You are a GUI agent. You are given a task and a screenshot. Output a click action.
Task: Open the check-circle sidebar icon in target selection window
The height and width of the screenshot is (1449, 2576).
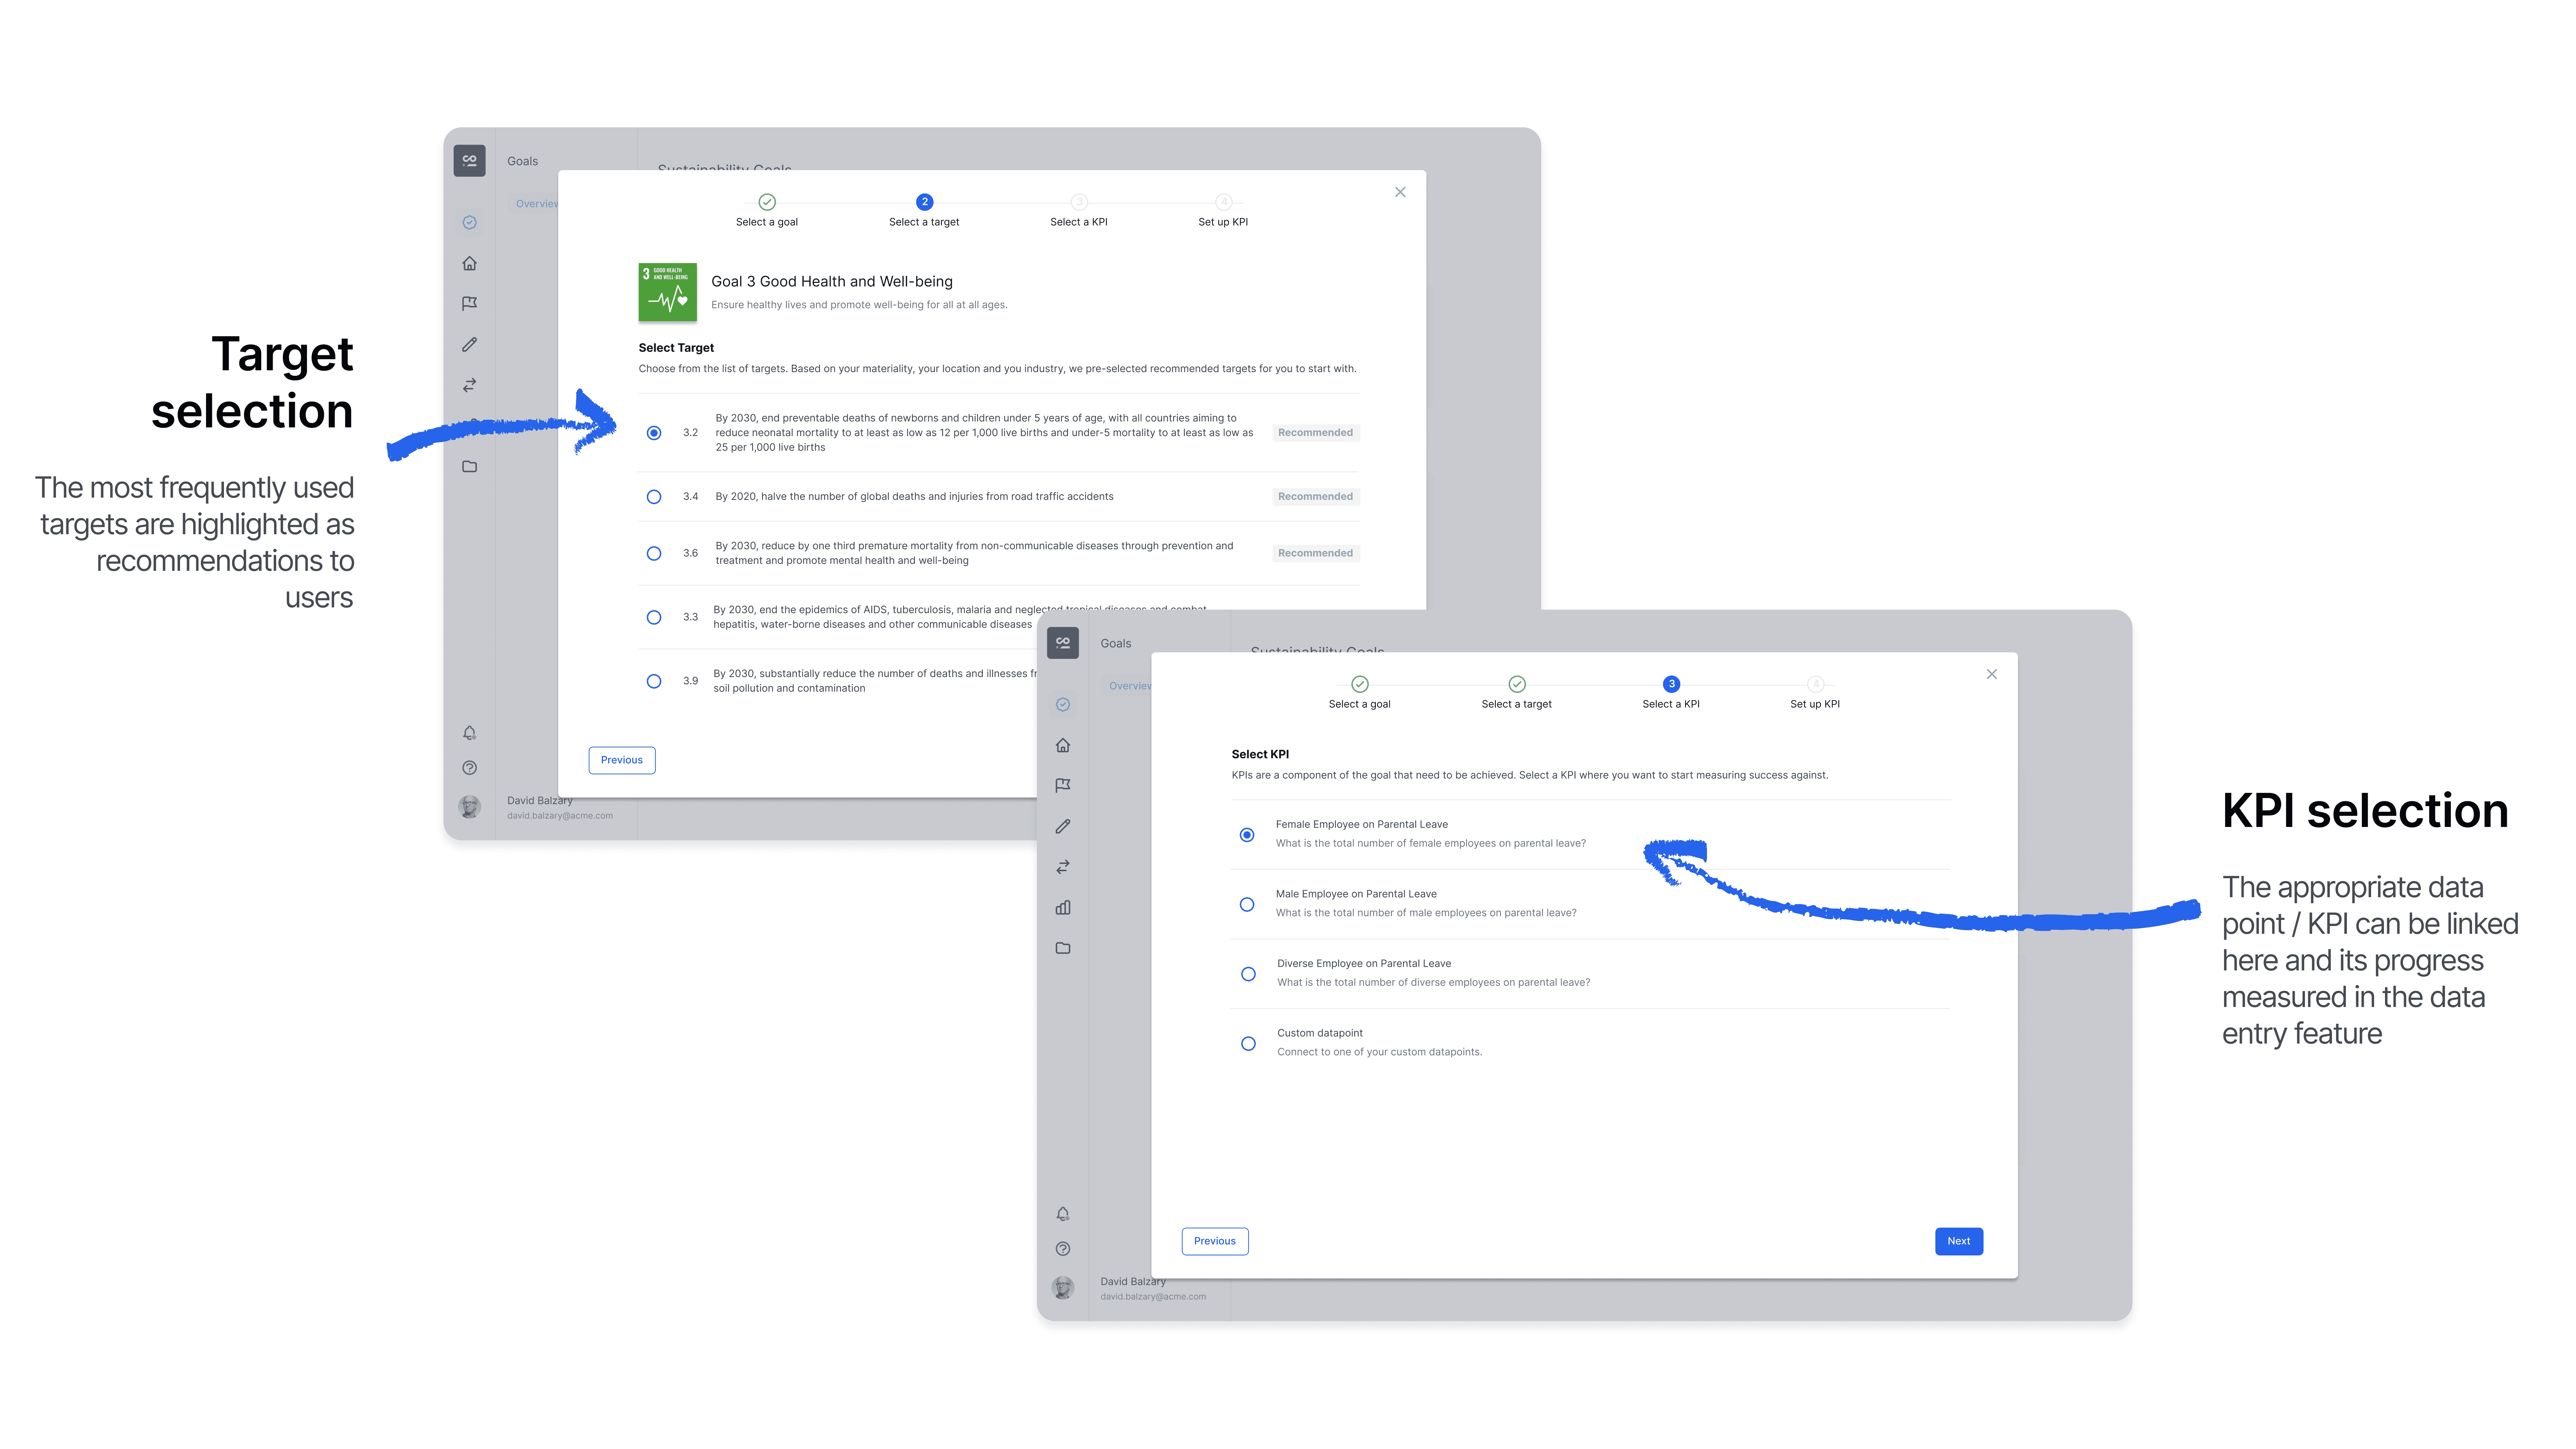(x=469, y=222)
